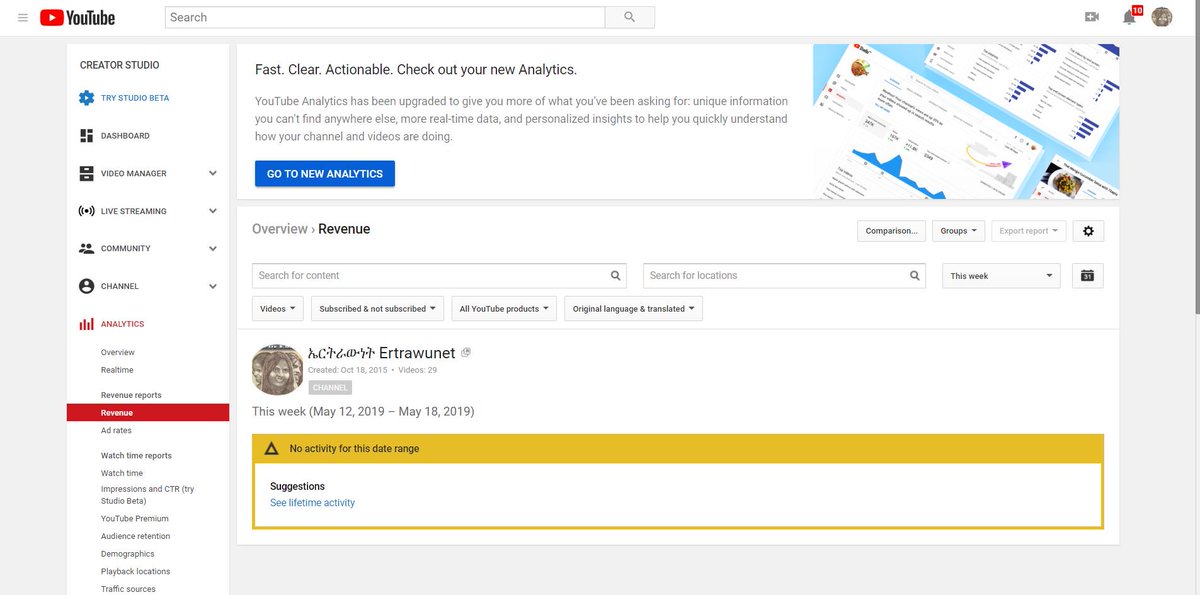Image resolution: width=1200 pixels, height=595 pixels.
Task: Expand the Community section
Action: (x=212, y=248)
